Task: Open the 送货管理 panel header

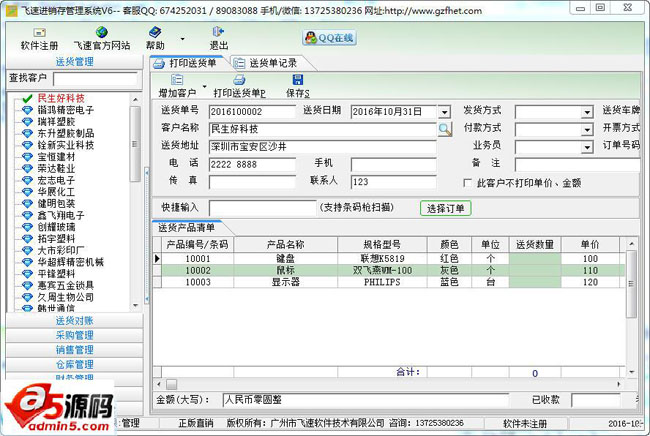Action: tap(75, 62)
